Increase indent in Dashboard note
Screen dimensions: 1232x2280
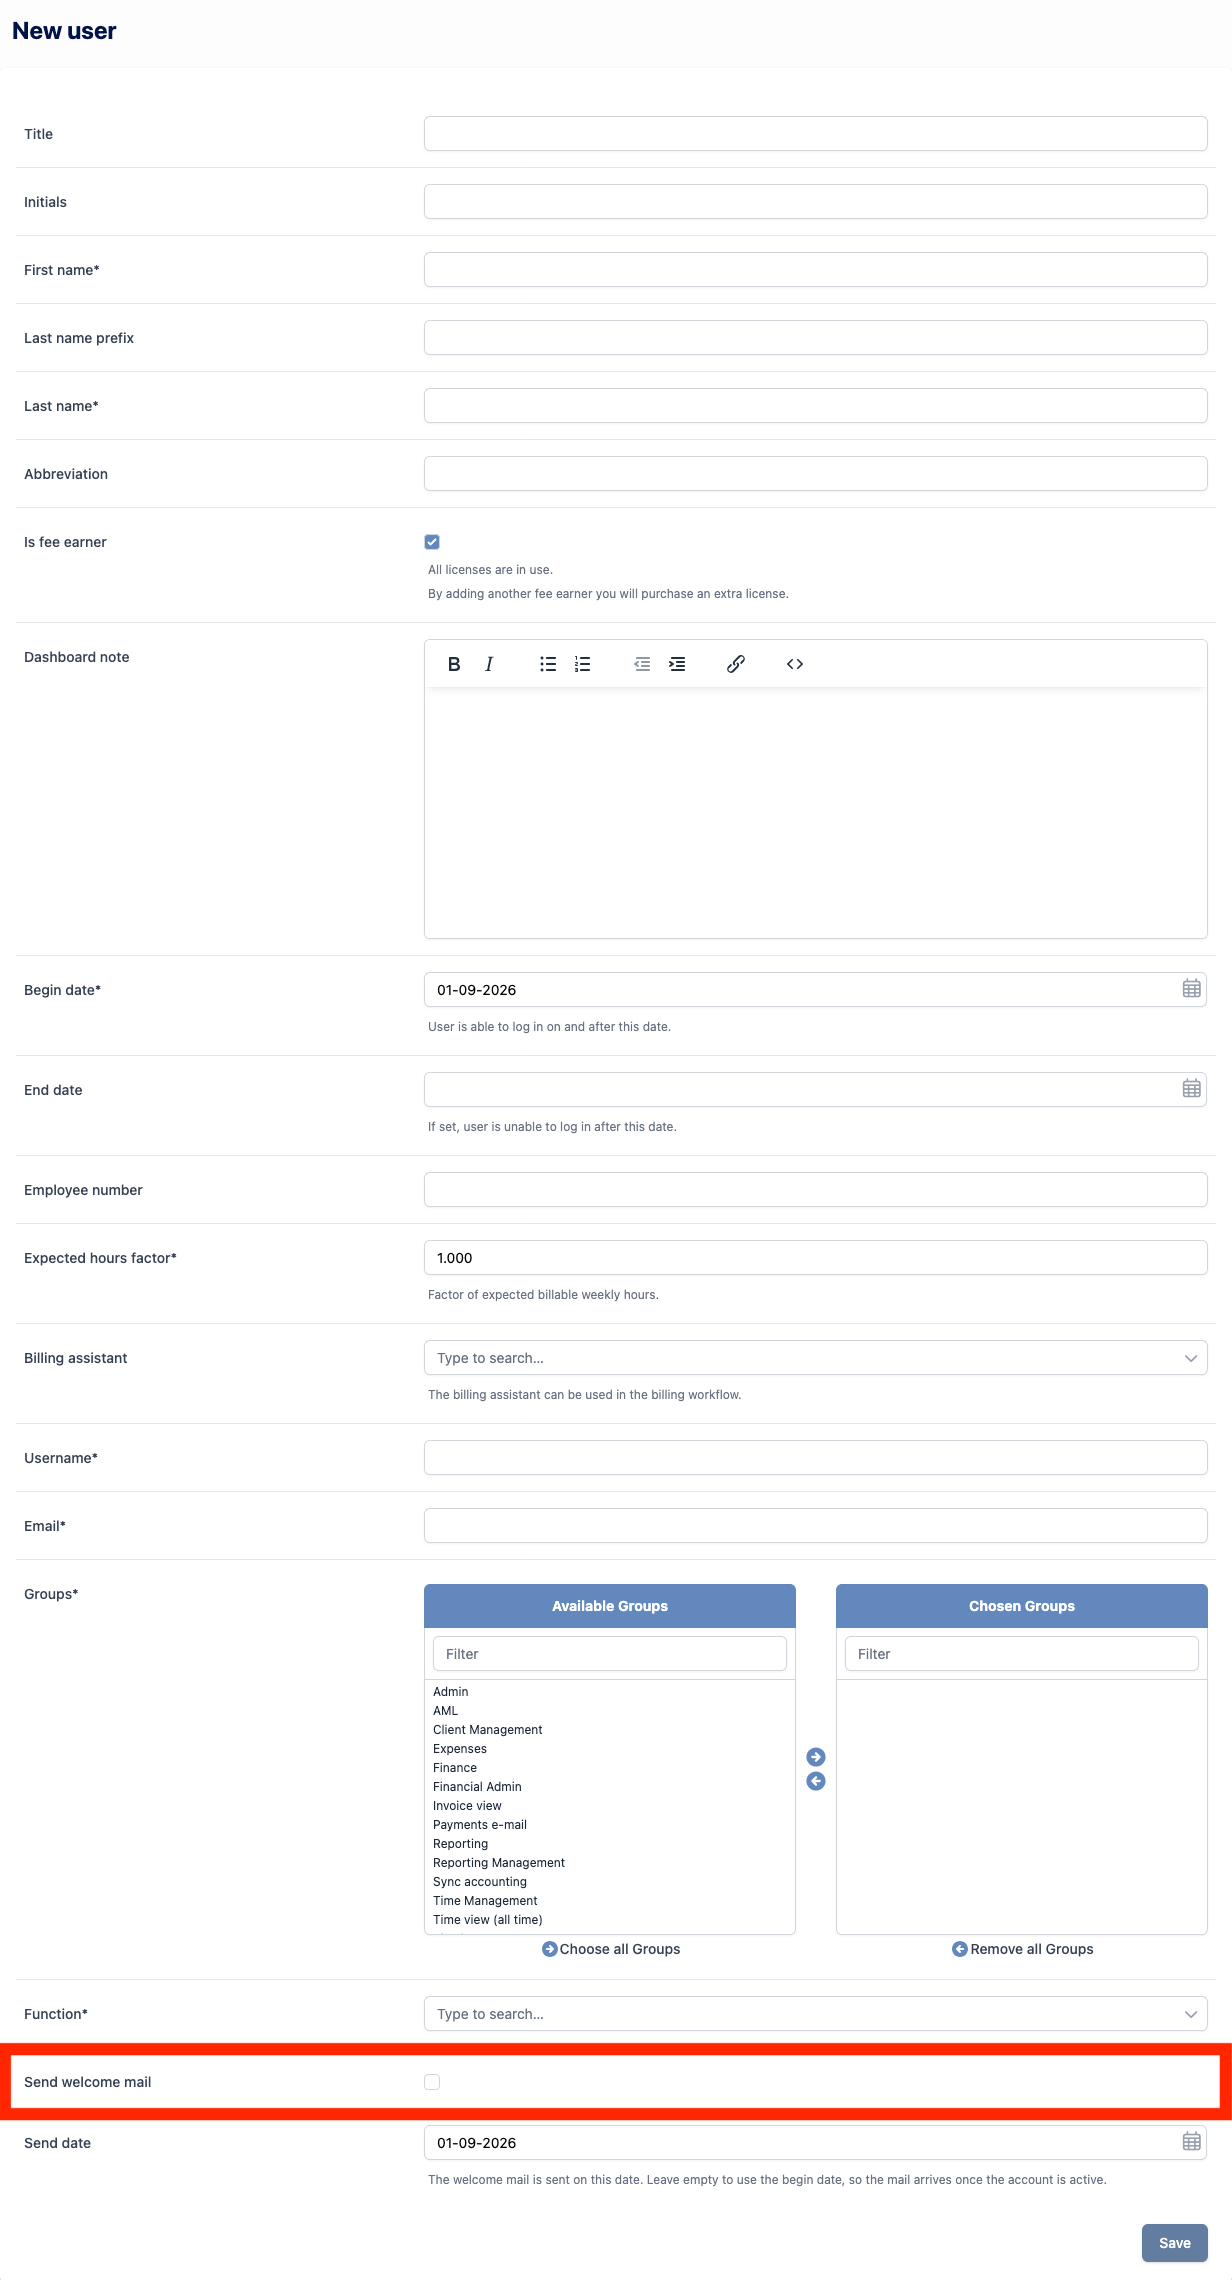click(x=677, y=664)
